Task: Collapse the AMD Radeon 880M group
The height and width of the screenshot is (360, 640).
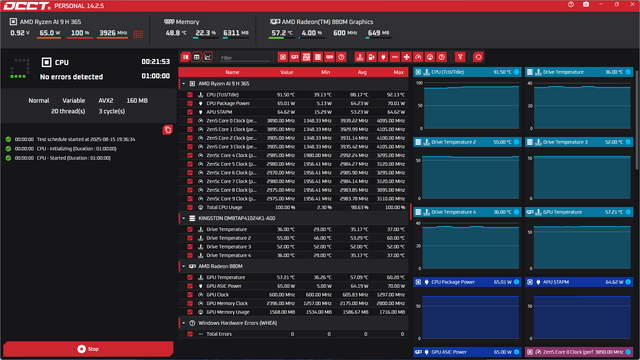Action: point(184,266)
